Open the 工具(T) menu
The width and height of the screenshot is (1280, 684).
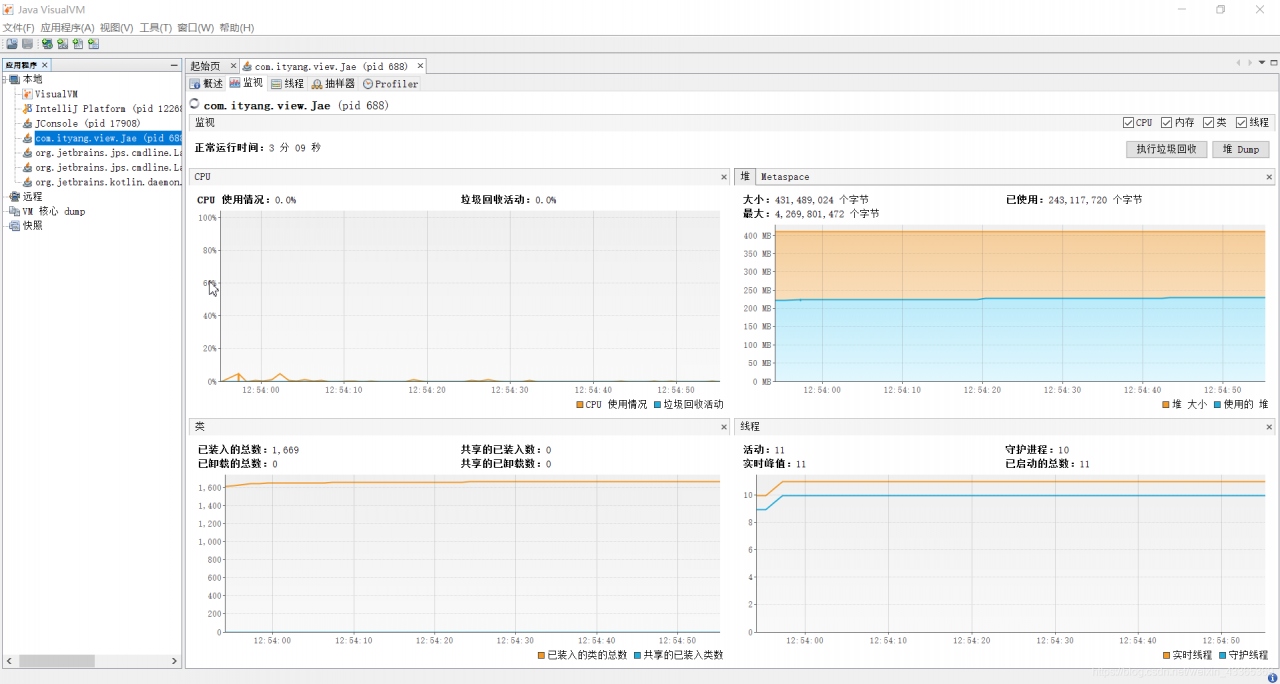(155, 28)
